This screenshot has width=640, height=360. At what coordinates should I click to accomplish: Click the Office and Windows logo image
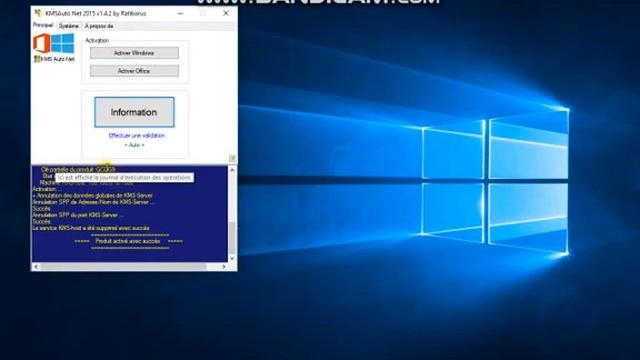[x=54, y=44]
